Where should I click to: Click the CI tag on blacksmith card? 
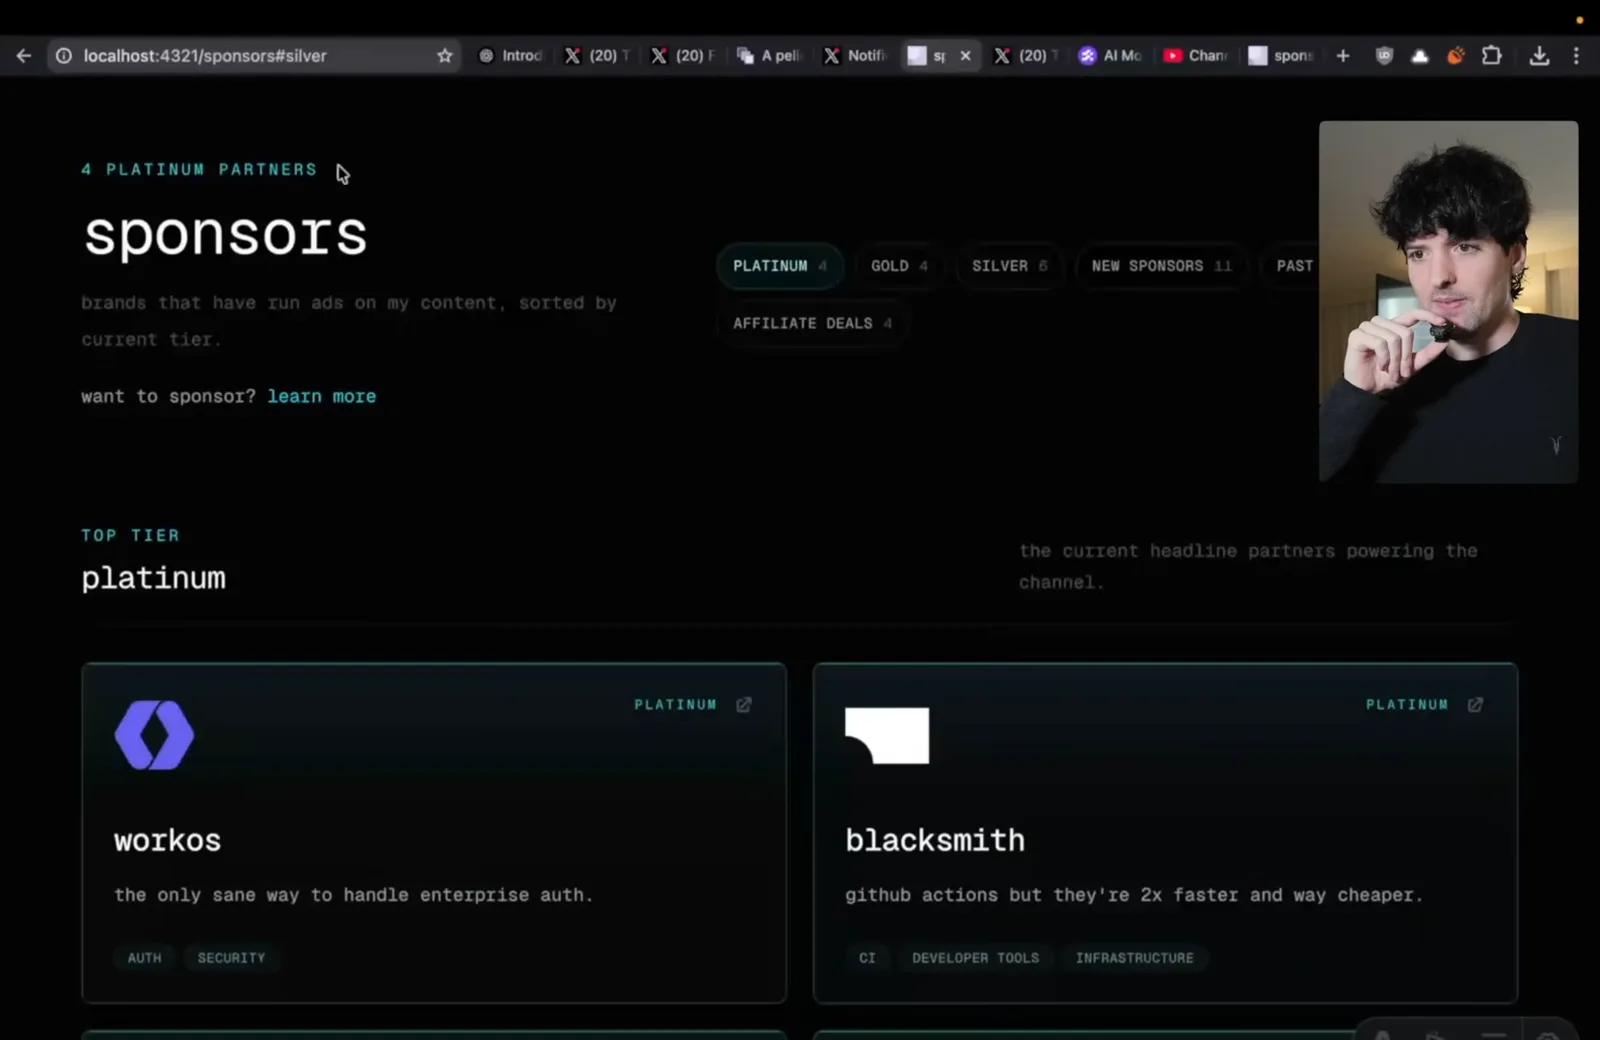click(x=867, y=958)
